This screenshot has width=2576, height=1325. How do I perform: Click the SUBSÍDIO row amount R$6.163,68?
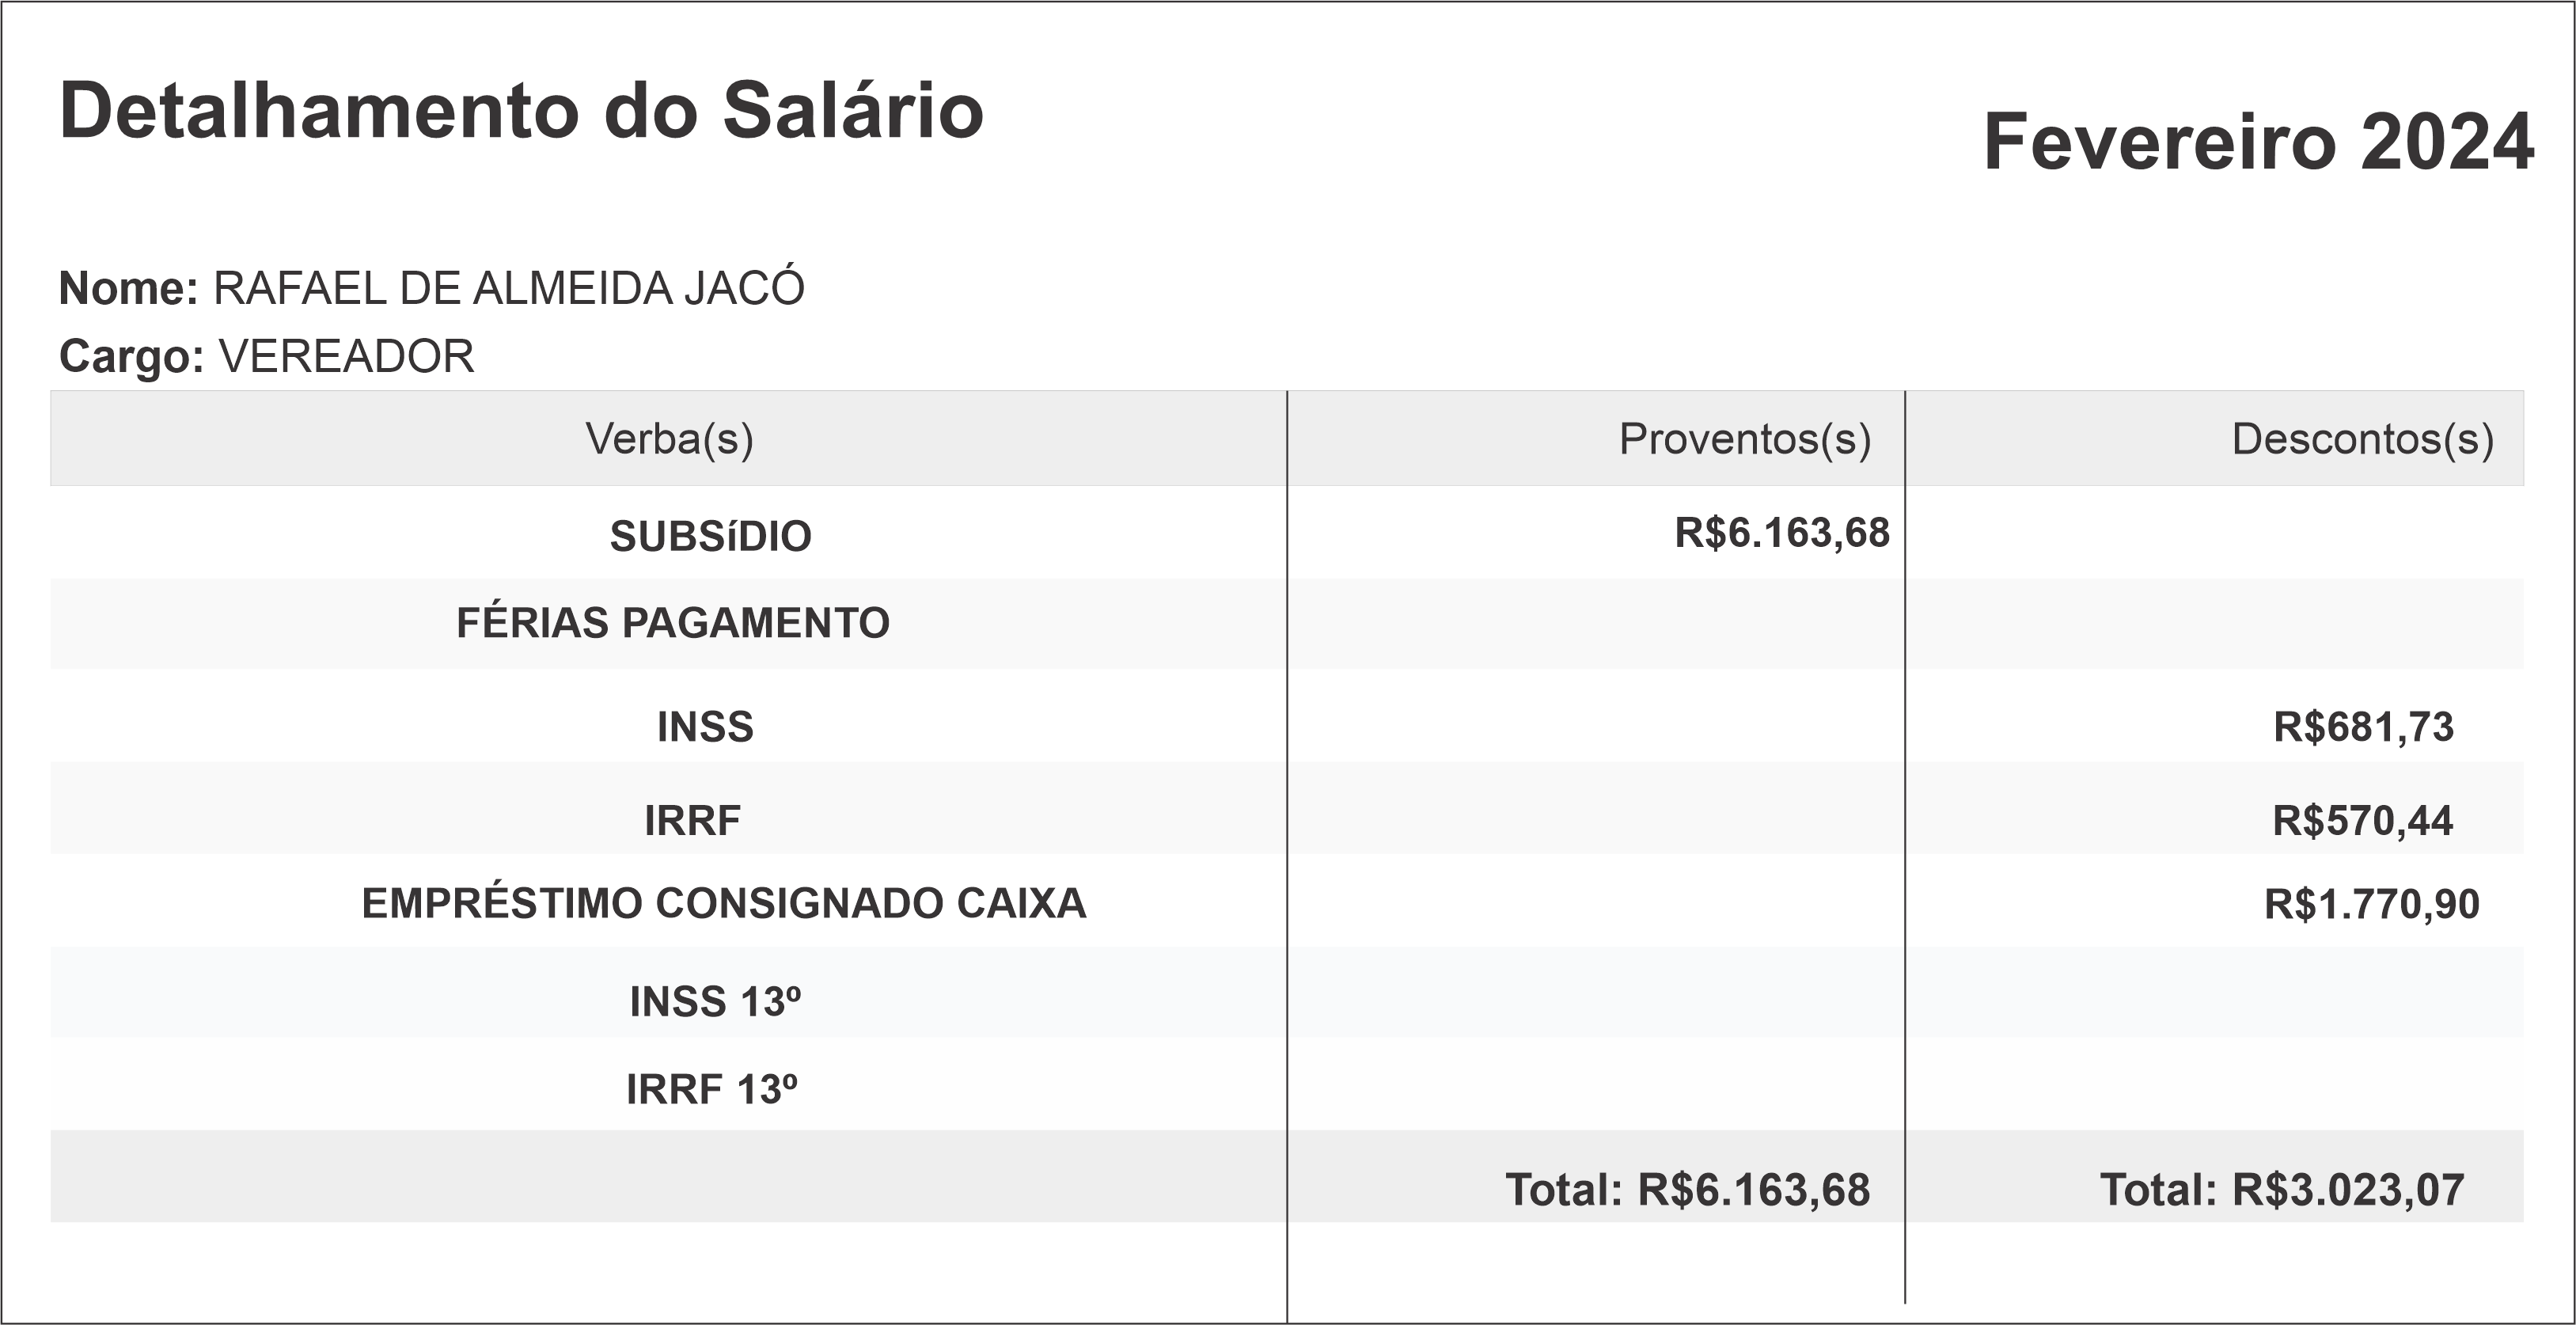(1782, 533)
